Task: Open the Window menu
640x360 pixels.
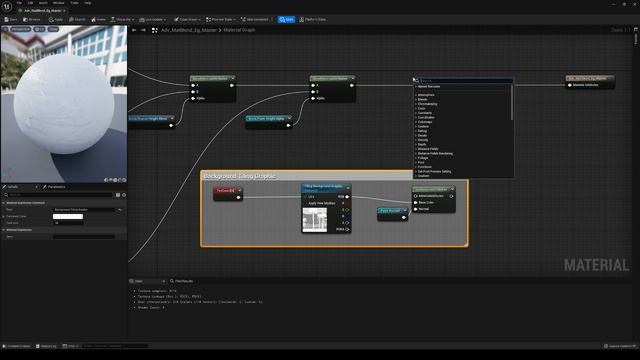Action: (x=58, y=3)
